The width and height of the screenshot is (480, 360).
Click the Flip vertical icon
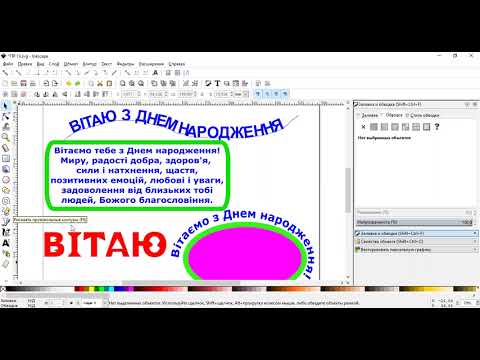[x=65, y=94]
